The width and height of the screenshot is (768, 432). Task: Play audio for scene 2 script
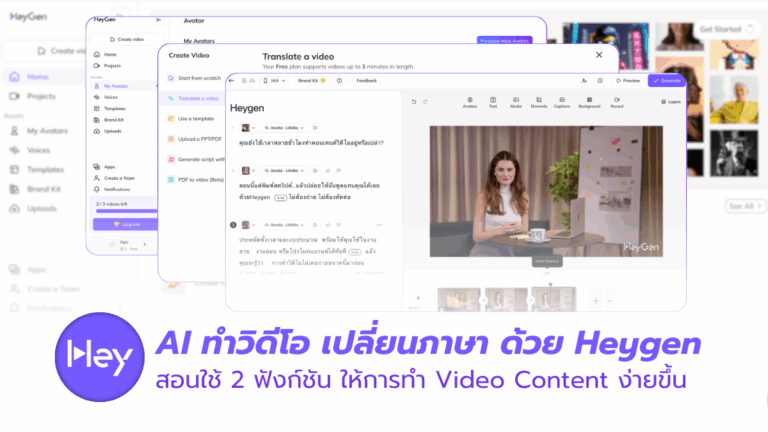315,170
